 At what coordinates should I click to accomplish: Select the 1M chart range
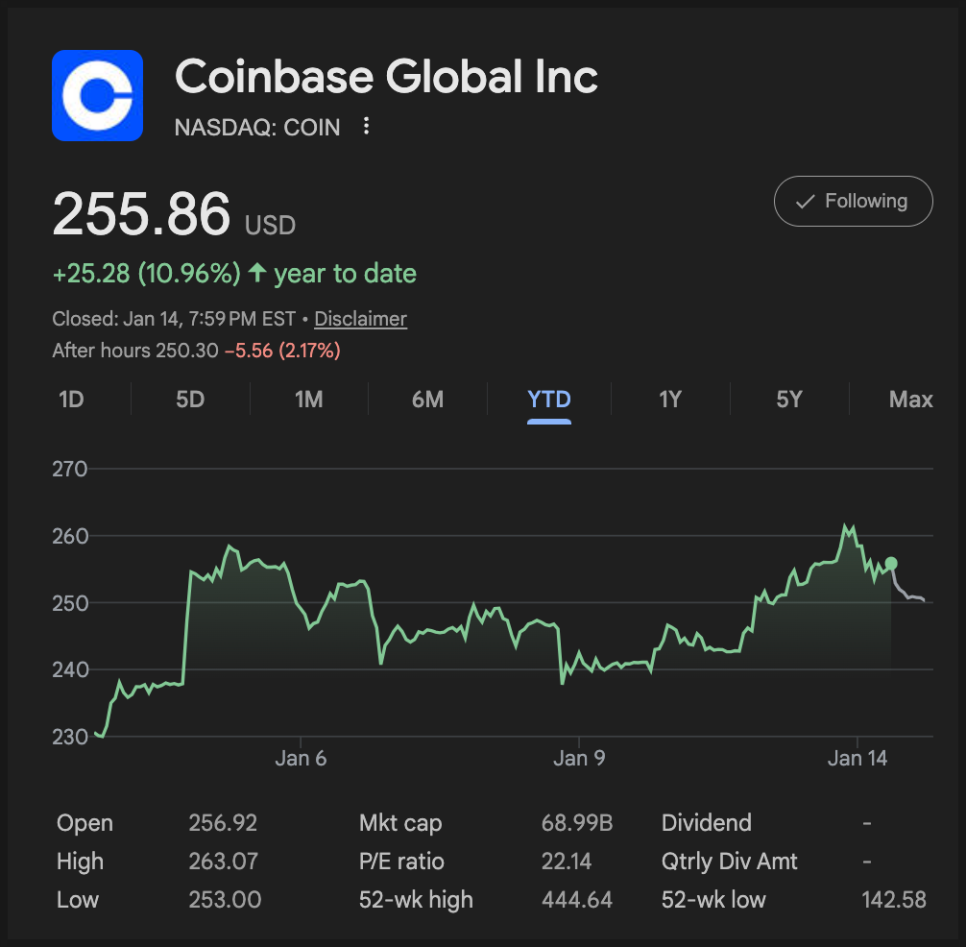309,400
